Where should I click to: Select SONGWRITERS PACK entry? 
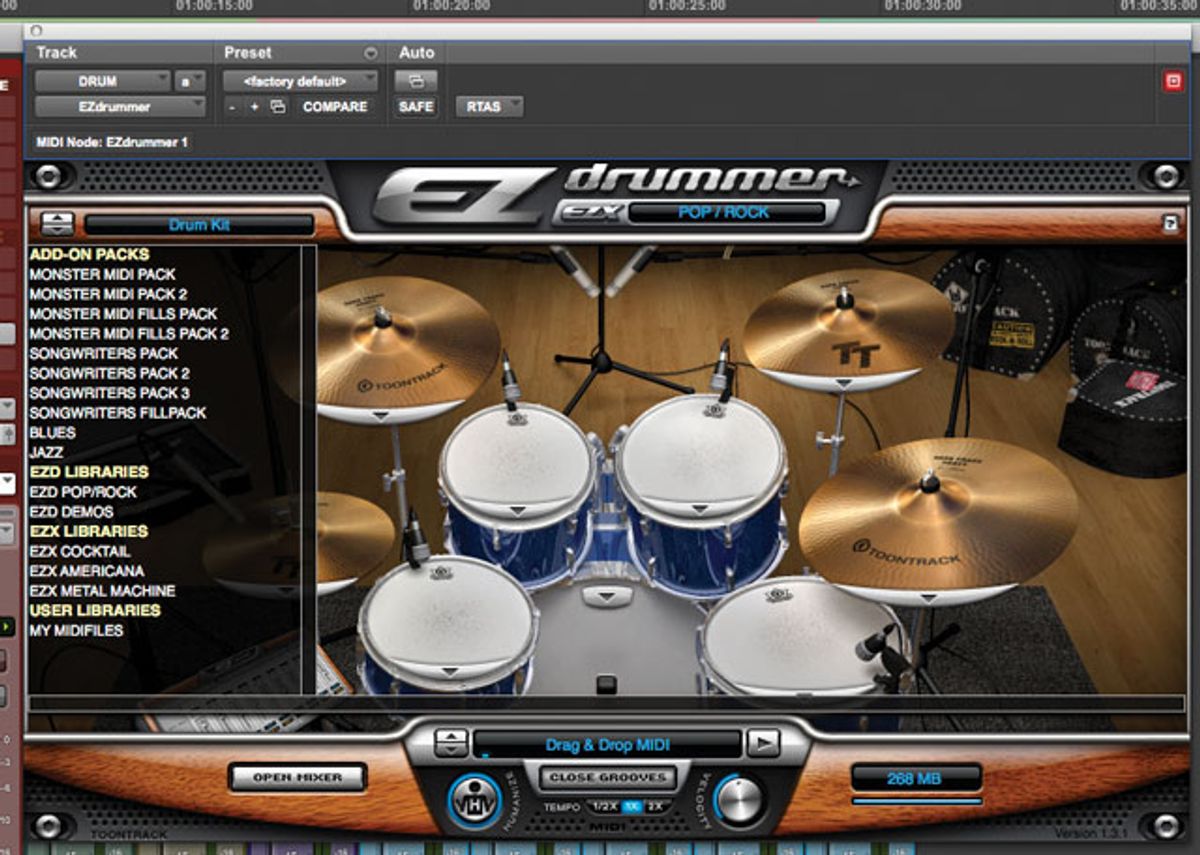click(103, 353)
